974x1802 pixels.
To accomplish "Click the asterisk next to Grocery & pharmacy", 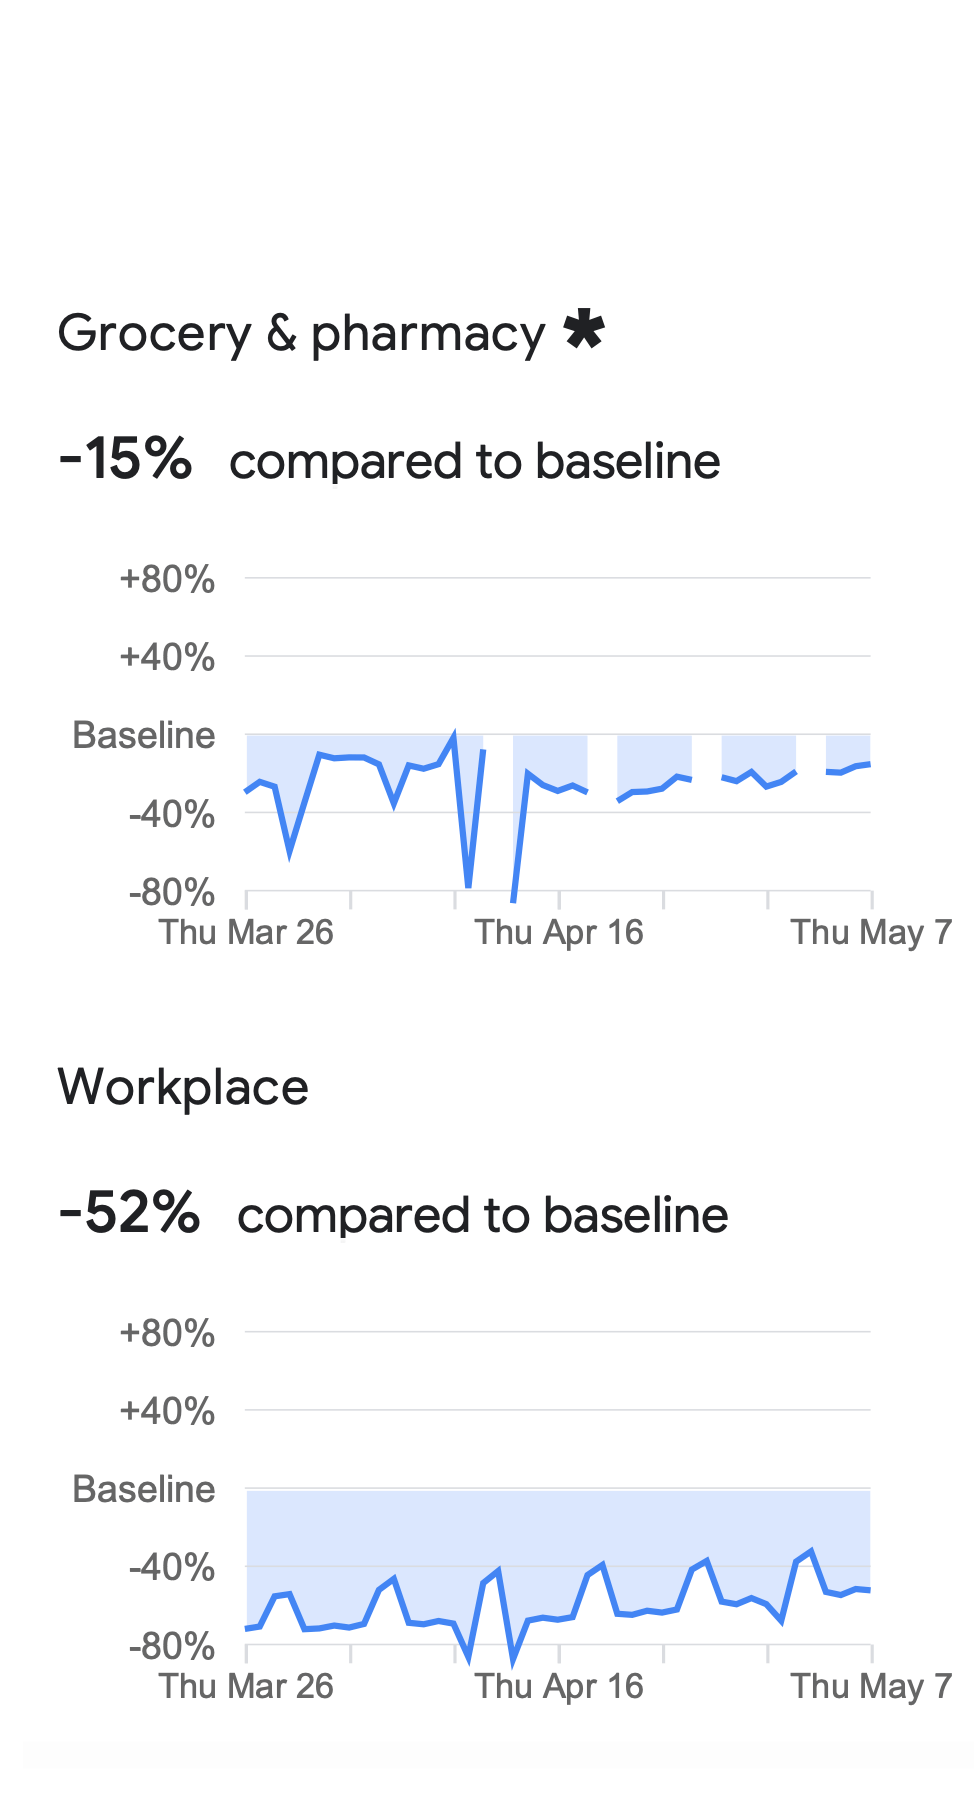I will pos(584,330).
